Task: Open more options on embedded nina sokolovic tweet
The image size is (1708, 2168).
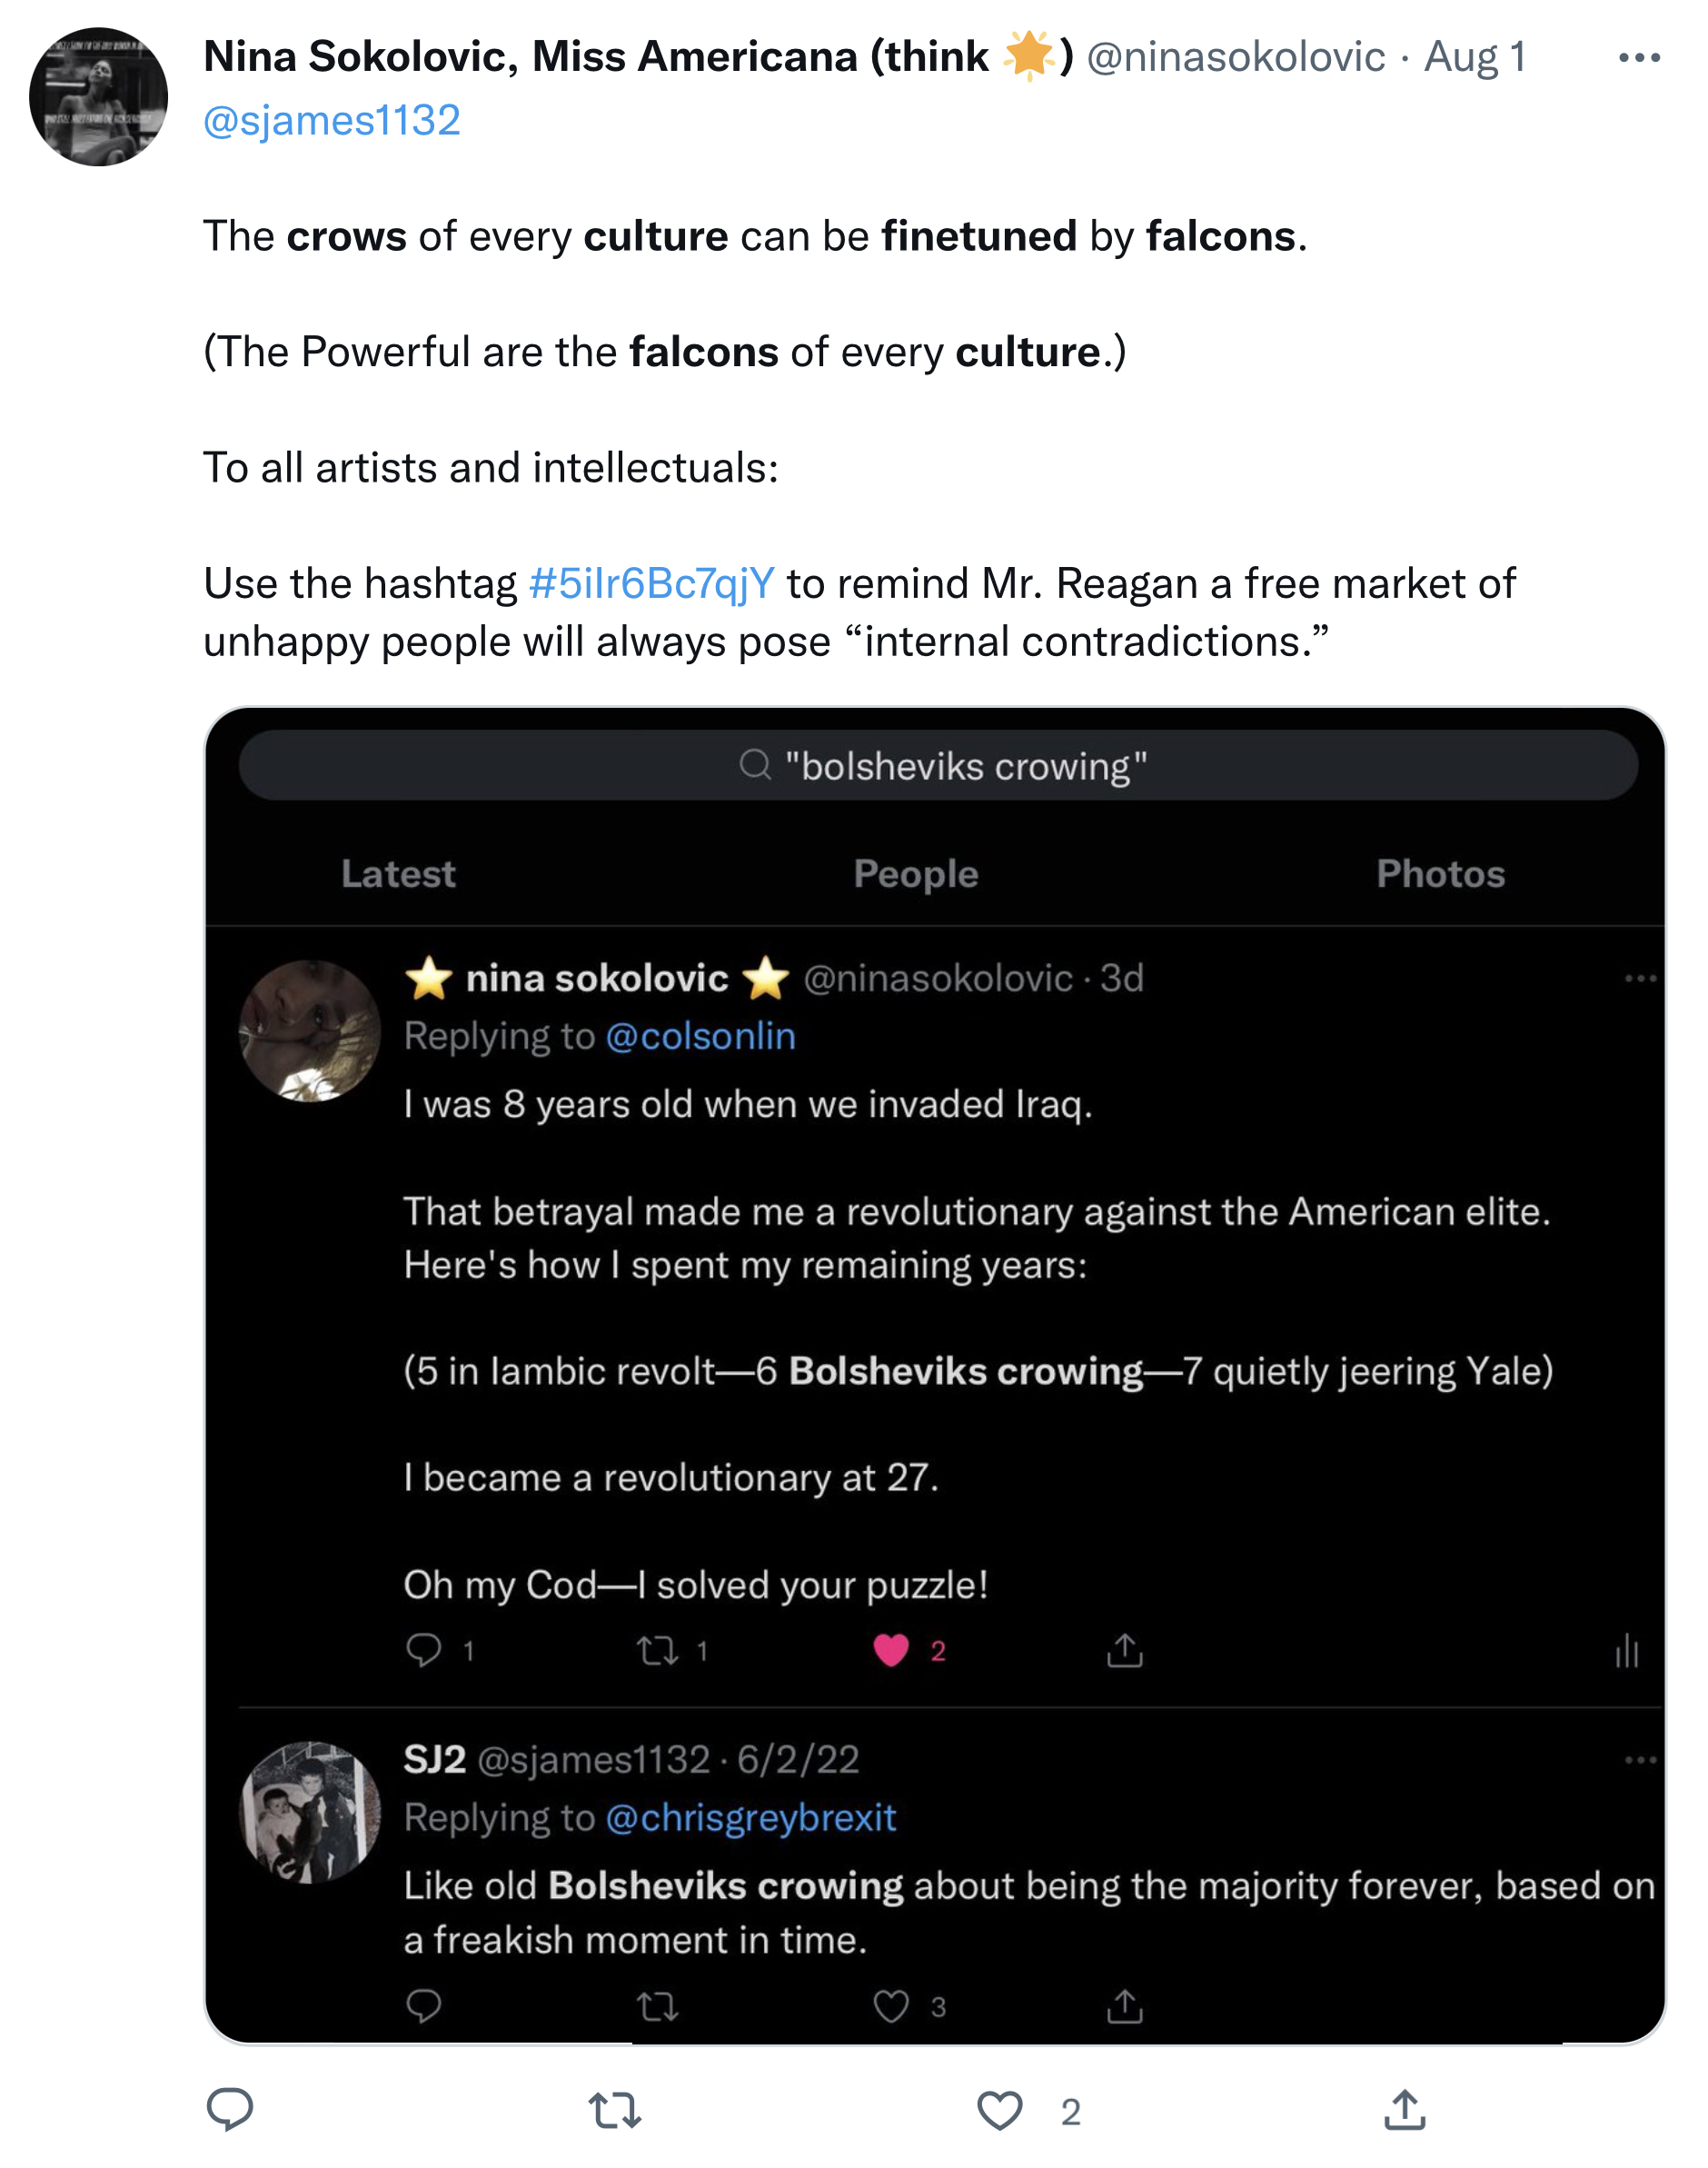Action: pos(1640,978)
